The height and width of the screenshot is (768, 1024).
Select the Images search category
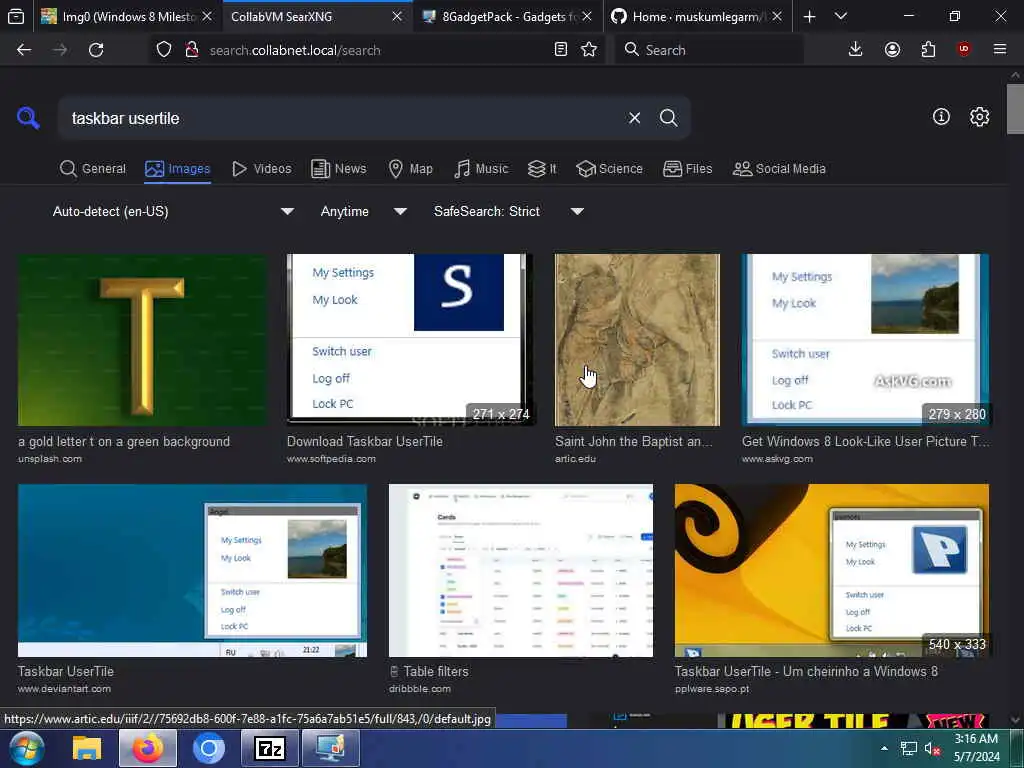[x=178, y=168]
